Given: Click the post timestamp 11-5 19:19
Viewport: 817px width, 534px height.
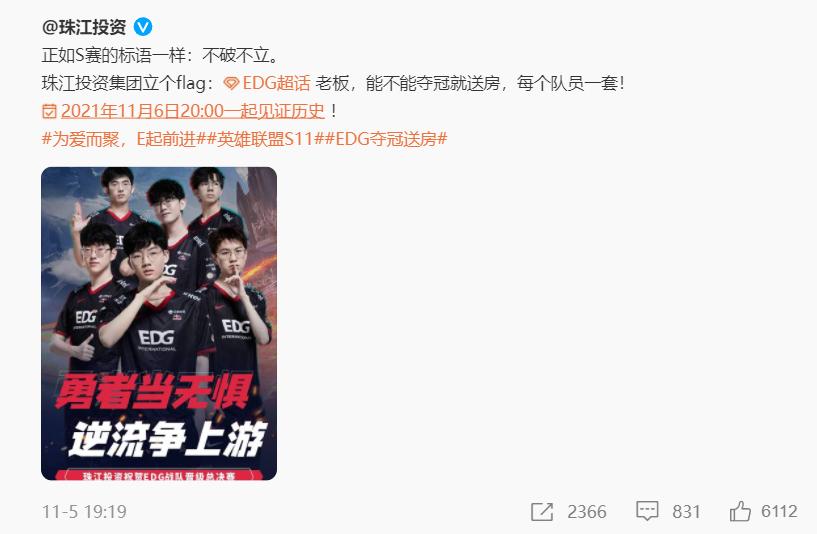Looking at the screenshot, I should [x=84, y=512].
